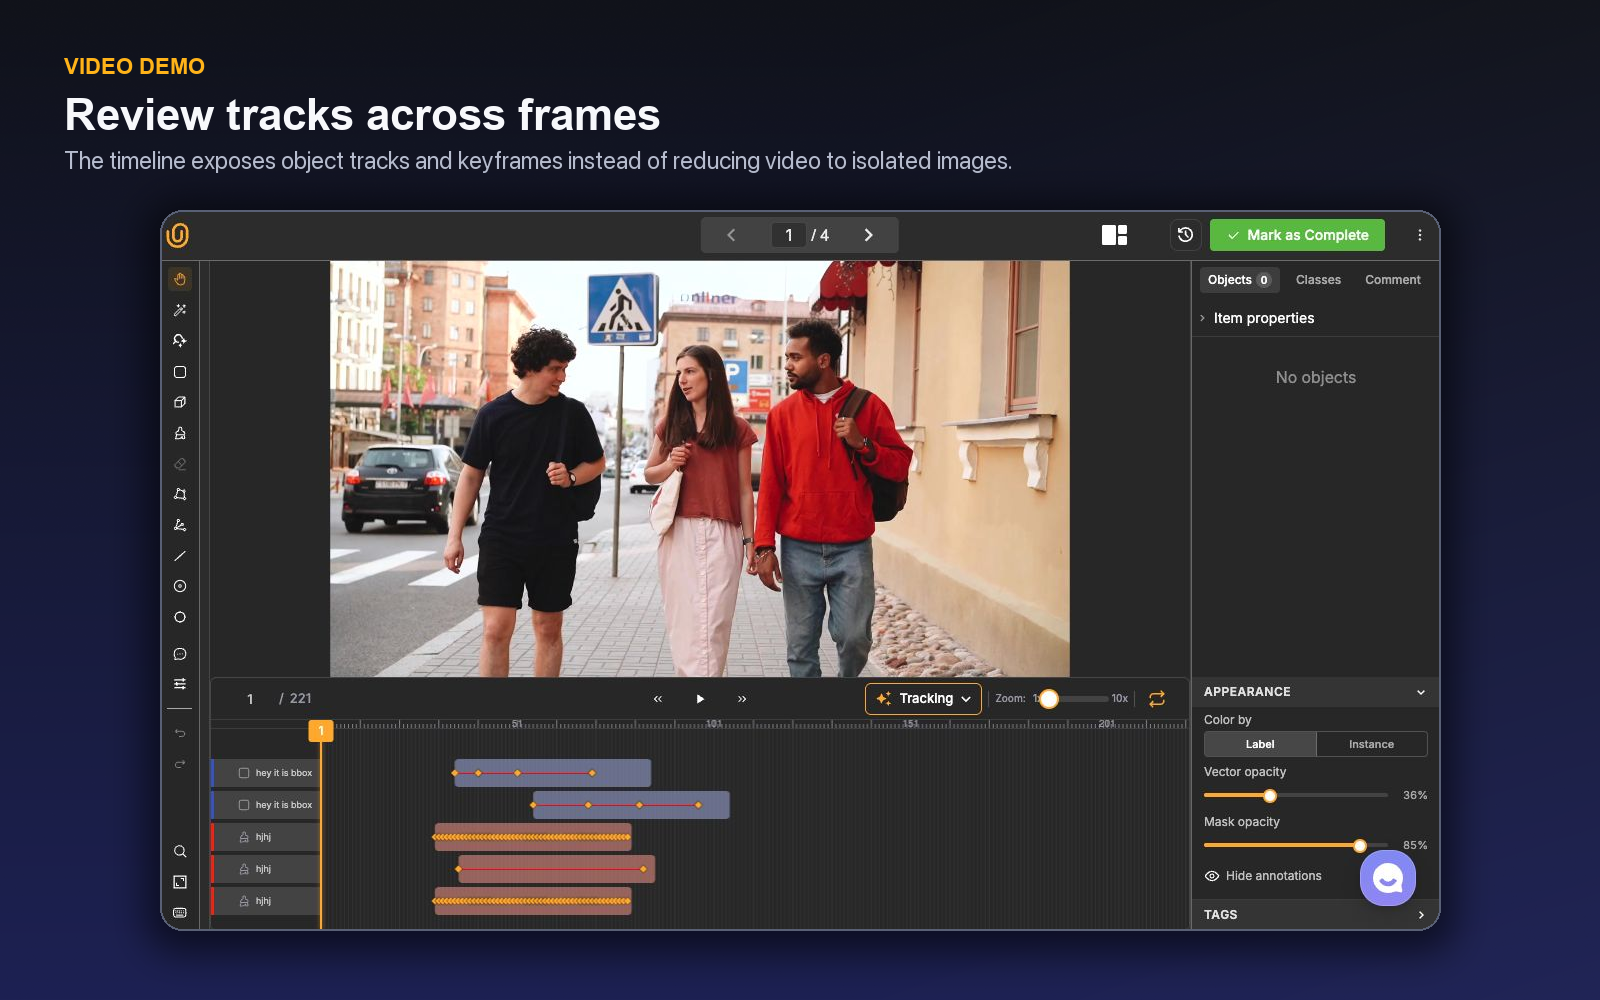1600x1000 pixels.
Task: Click the redo arrow
Action: tap(180, 764)
